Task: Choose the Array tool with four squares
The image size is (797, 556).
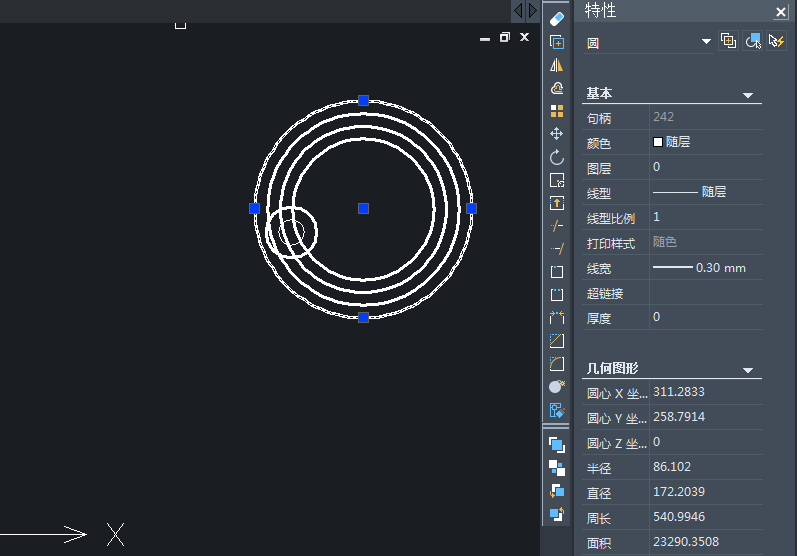Action: [557, 111]
